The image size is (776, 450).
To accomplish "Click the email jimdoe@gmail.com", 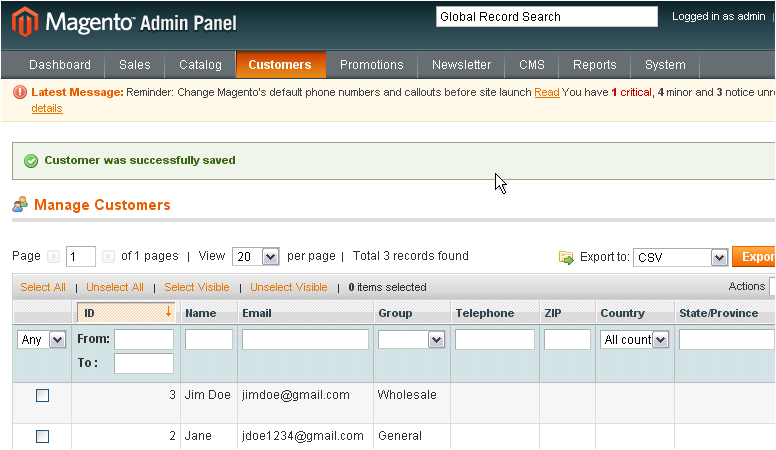I will (296, 395).
